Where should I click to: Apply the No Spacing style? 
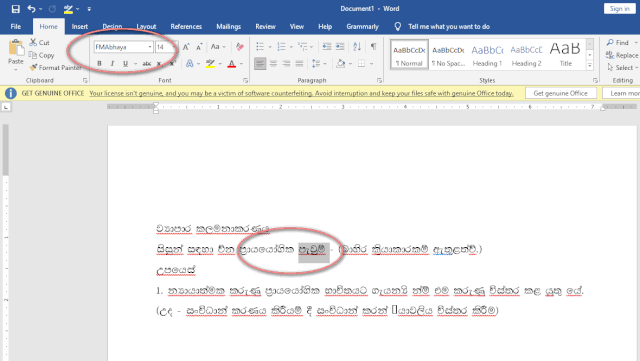coord(448,55)
